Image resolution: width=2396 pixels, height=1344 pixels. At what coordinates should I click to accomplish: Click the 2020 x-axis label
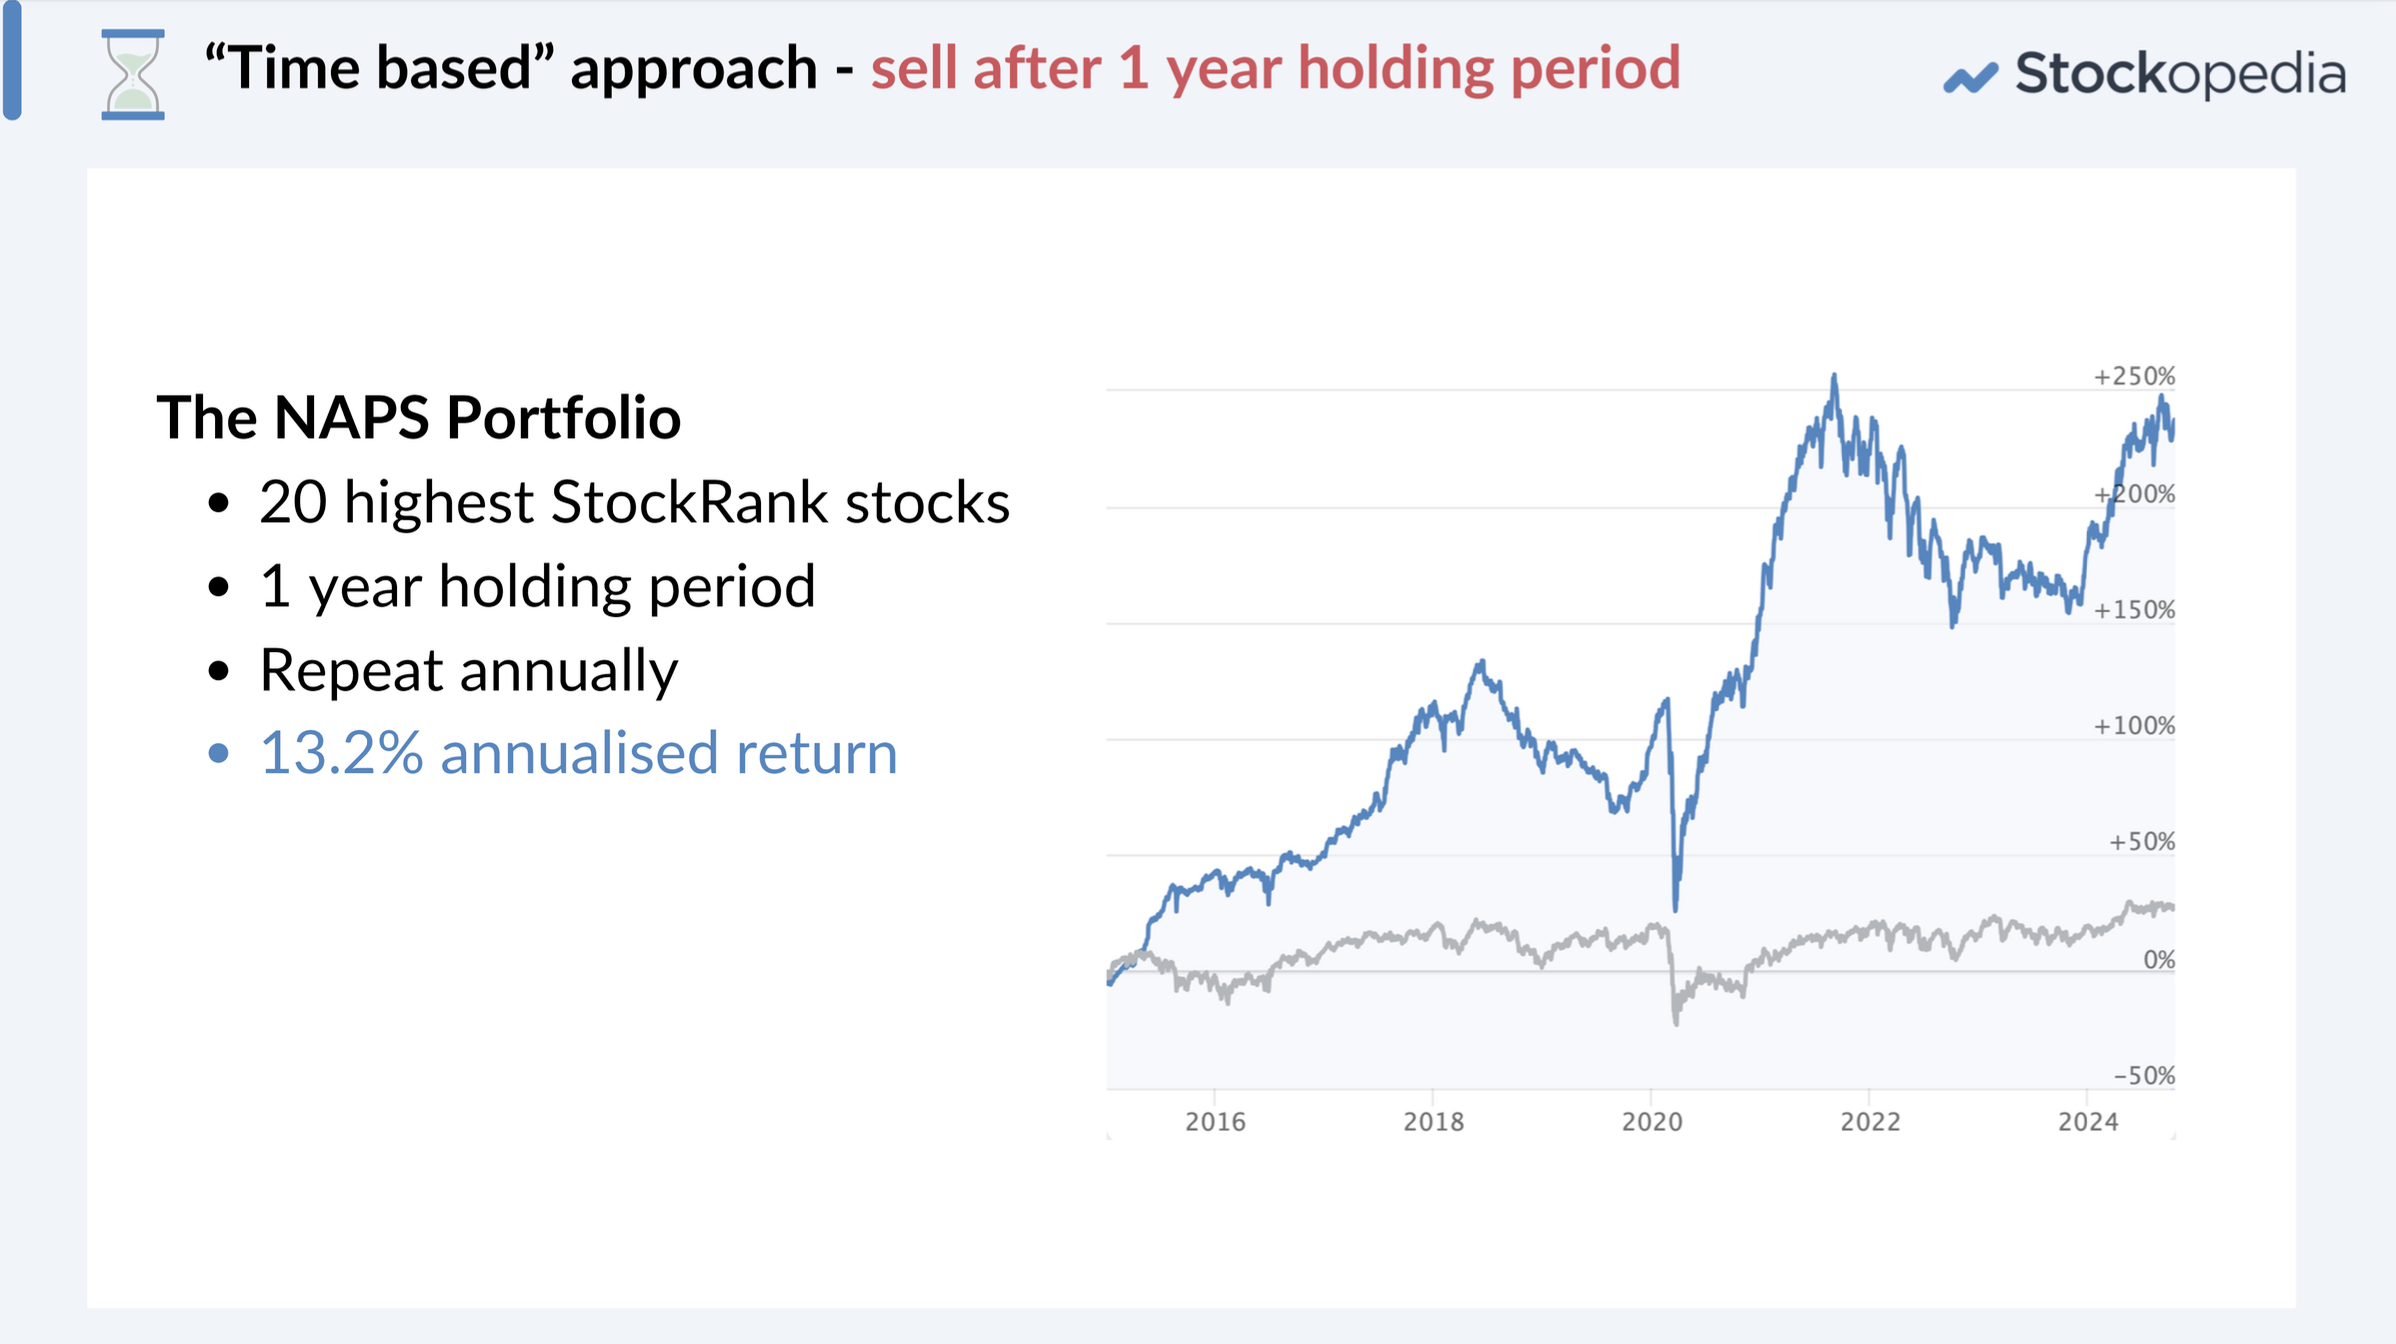pyautogui.click(x=1651, y=1122)
